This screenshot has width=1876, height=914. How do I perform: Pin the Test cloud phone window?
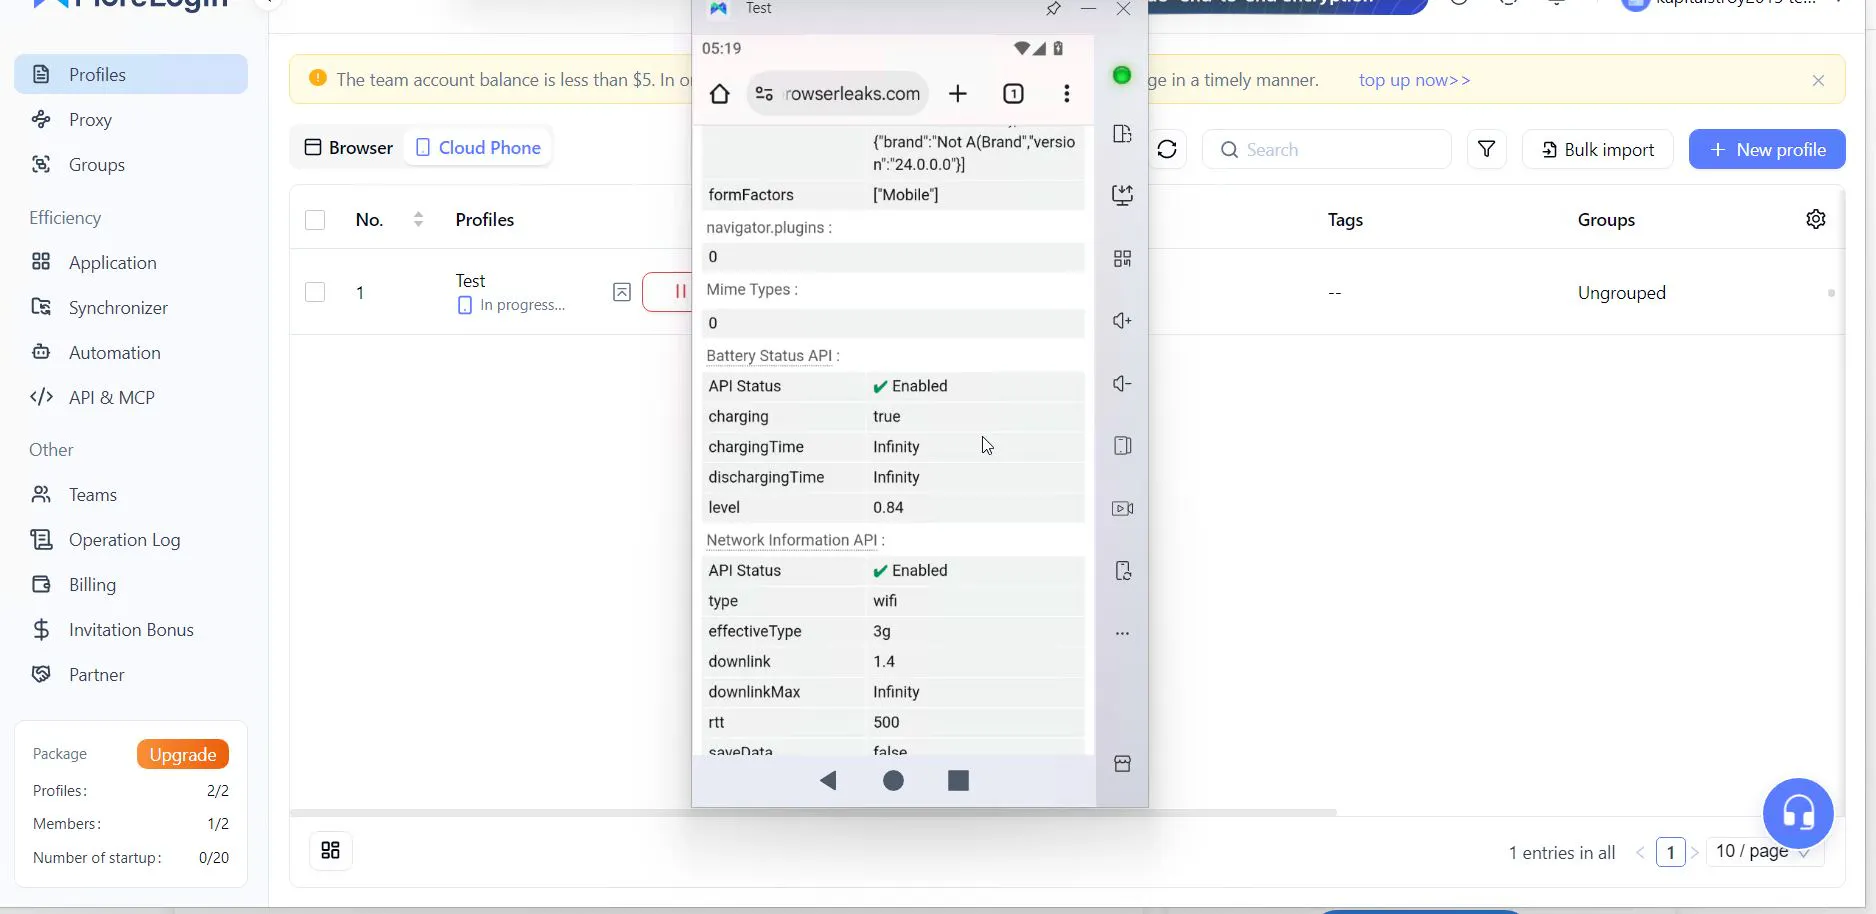click(1053, 9)
